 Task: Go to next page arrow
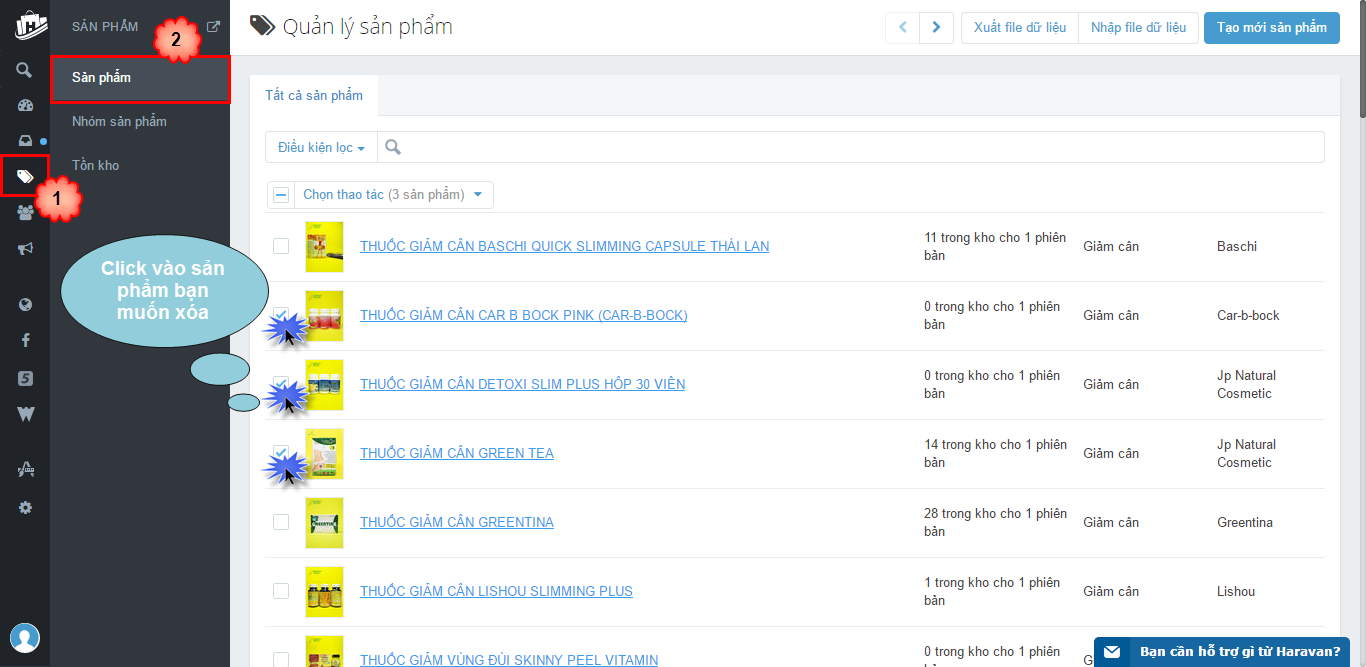point(936,27)
